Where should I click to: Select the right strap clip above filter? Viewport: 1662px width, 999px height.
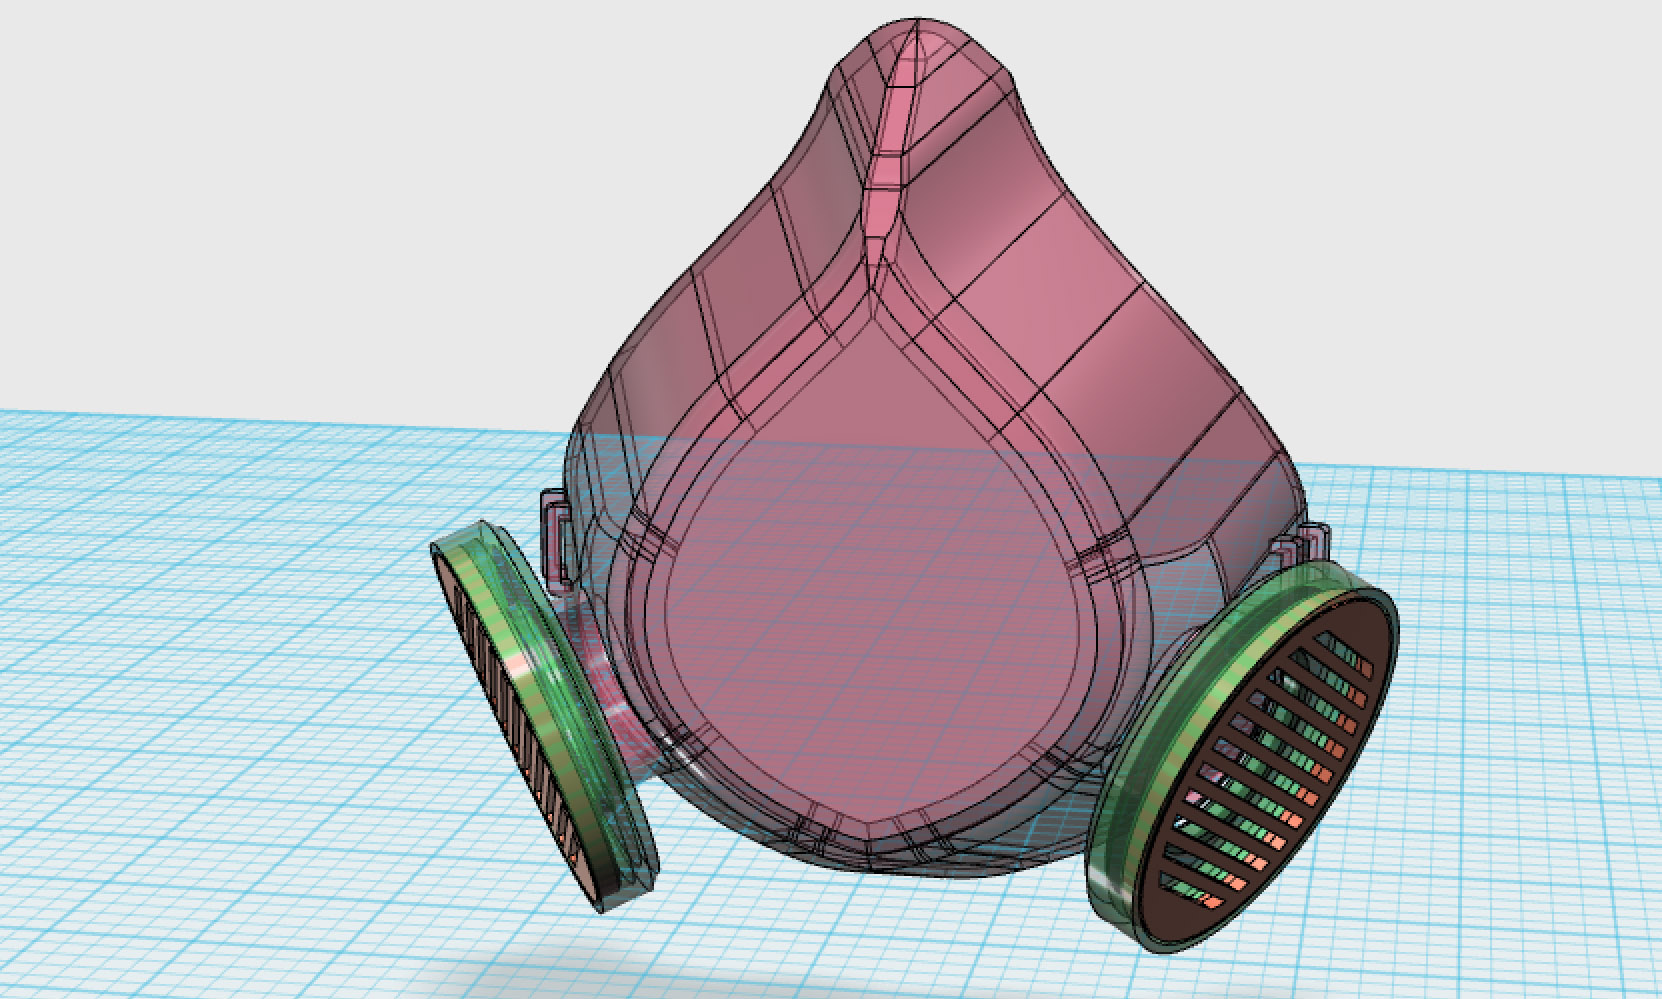coord(1298,546)
